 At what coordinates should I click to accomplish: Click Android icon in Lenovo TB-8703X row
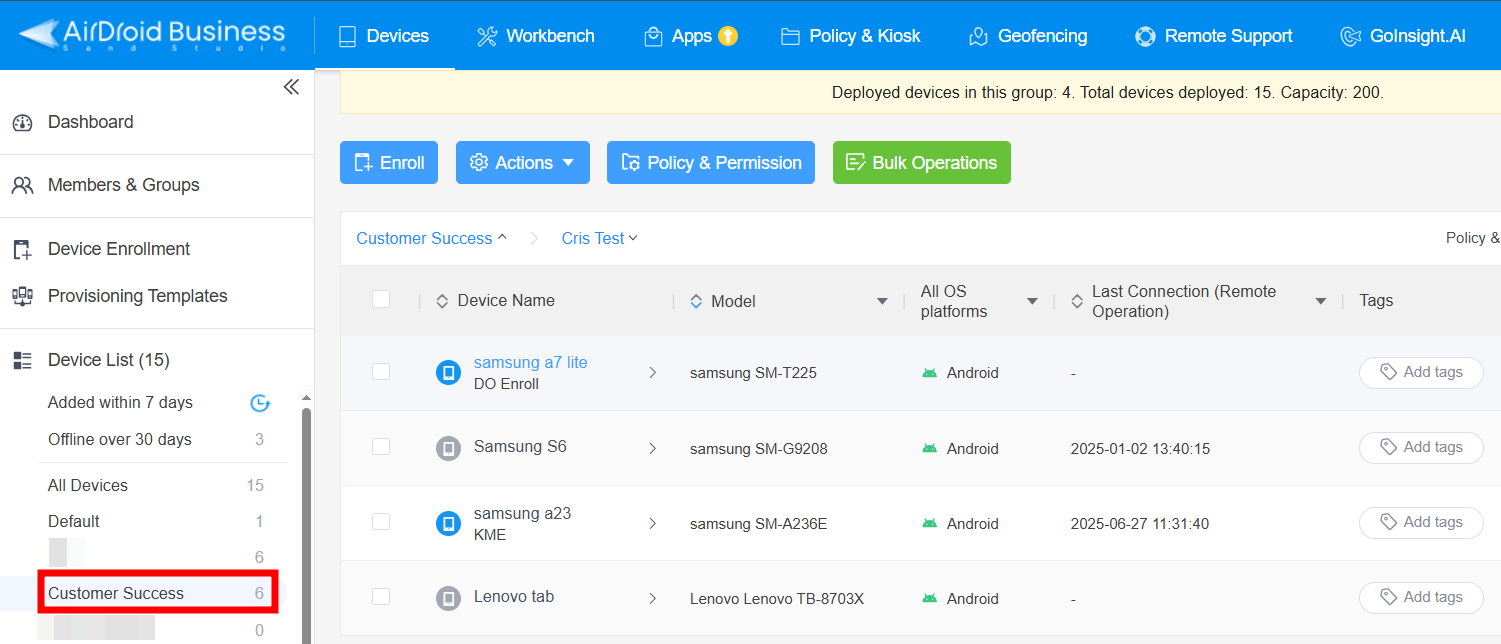(x=930, y=599)
